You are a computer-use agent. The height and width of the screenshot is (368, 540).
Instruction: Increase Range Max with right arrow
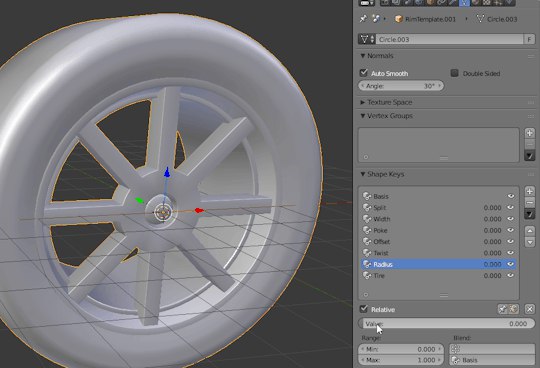[x=439, y=360]
